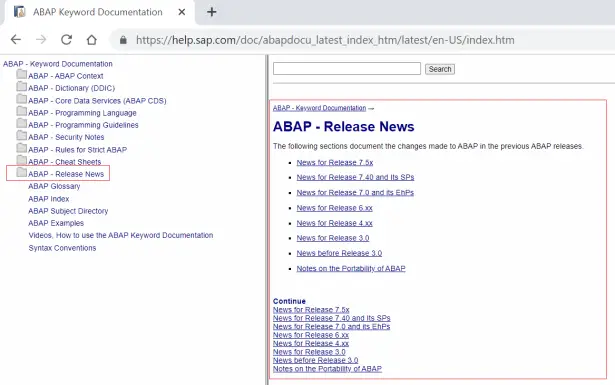The height and width of the screenshot is (385, 615).
Task: Click the ABAP - Release News page heading
Action: point(344,127)
